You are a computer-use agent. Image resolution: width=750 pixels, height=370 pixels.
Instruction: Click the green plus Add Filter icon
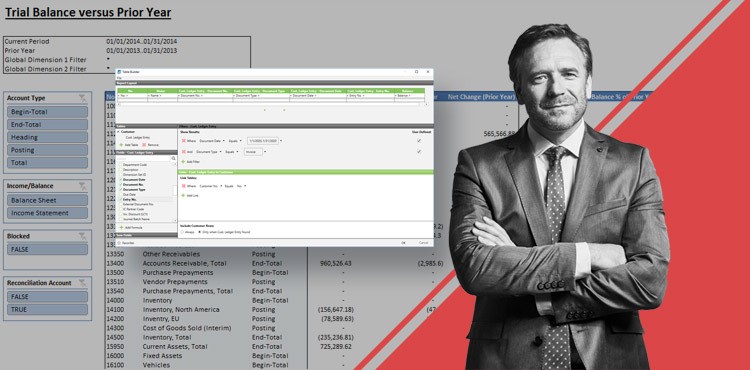(183, 162)
